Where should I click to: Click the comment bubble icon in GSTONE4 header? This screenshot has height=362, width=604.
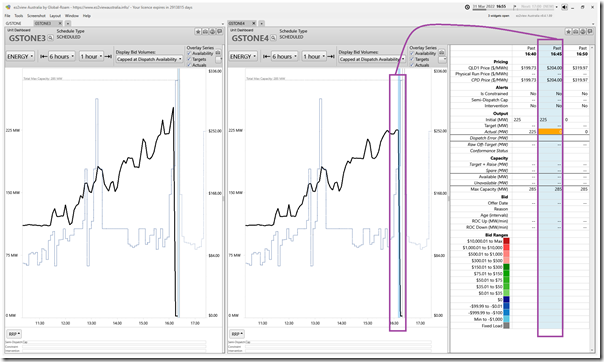[x=590, y=32]
